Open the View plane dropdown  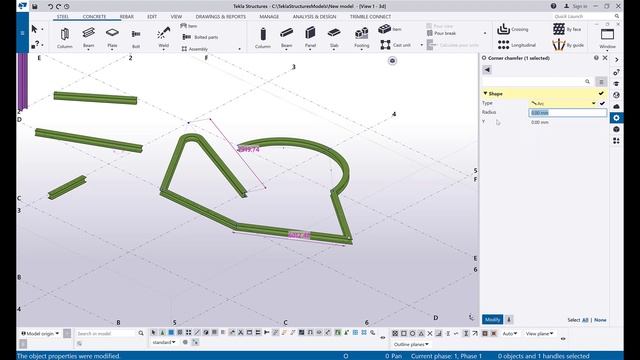pos(539,333)
